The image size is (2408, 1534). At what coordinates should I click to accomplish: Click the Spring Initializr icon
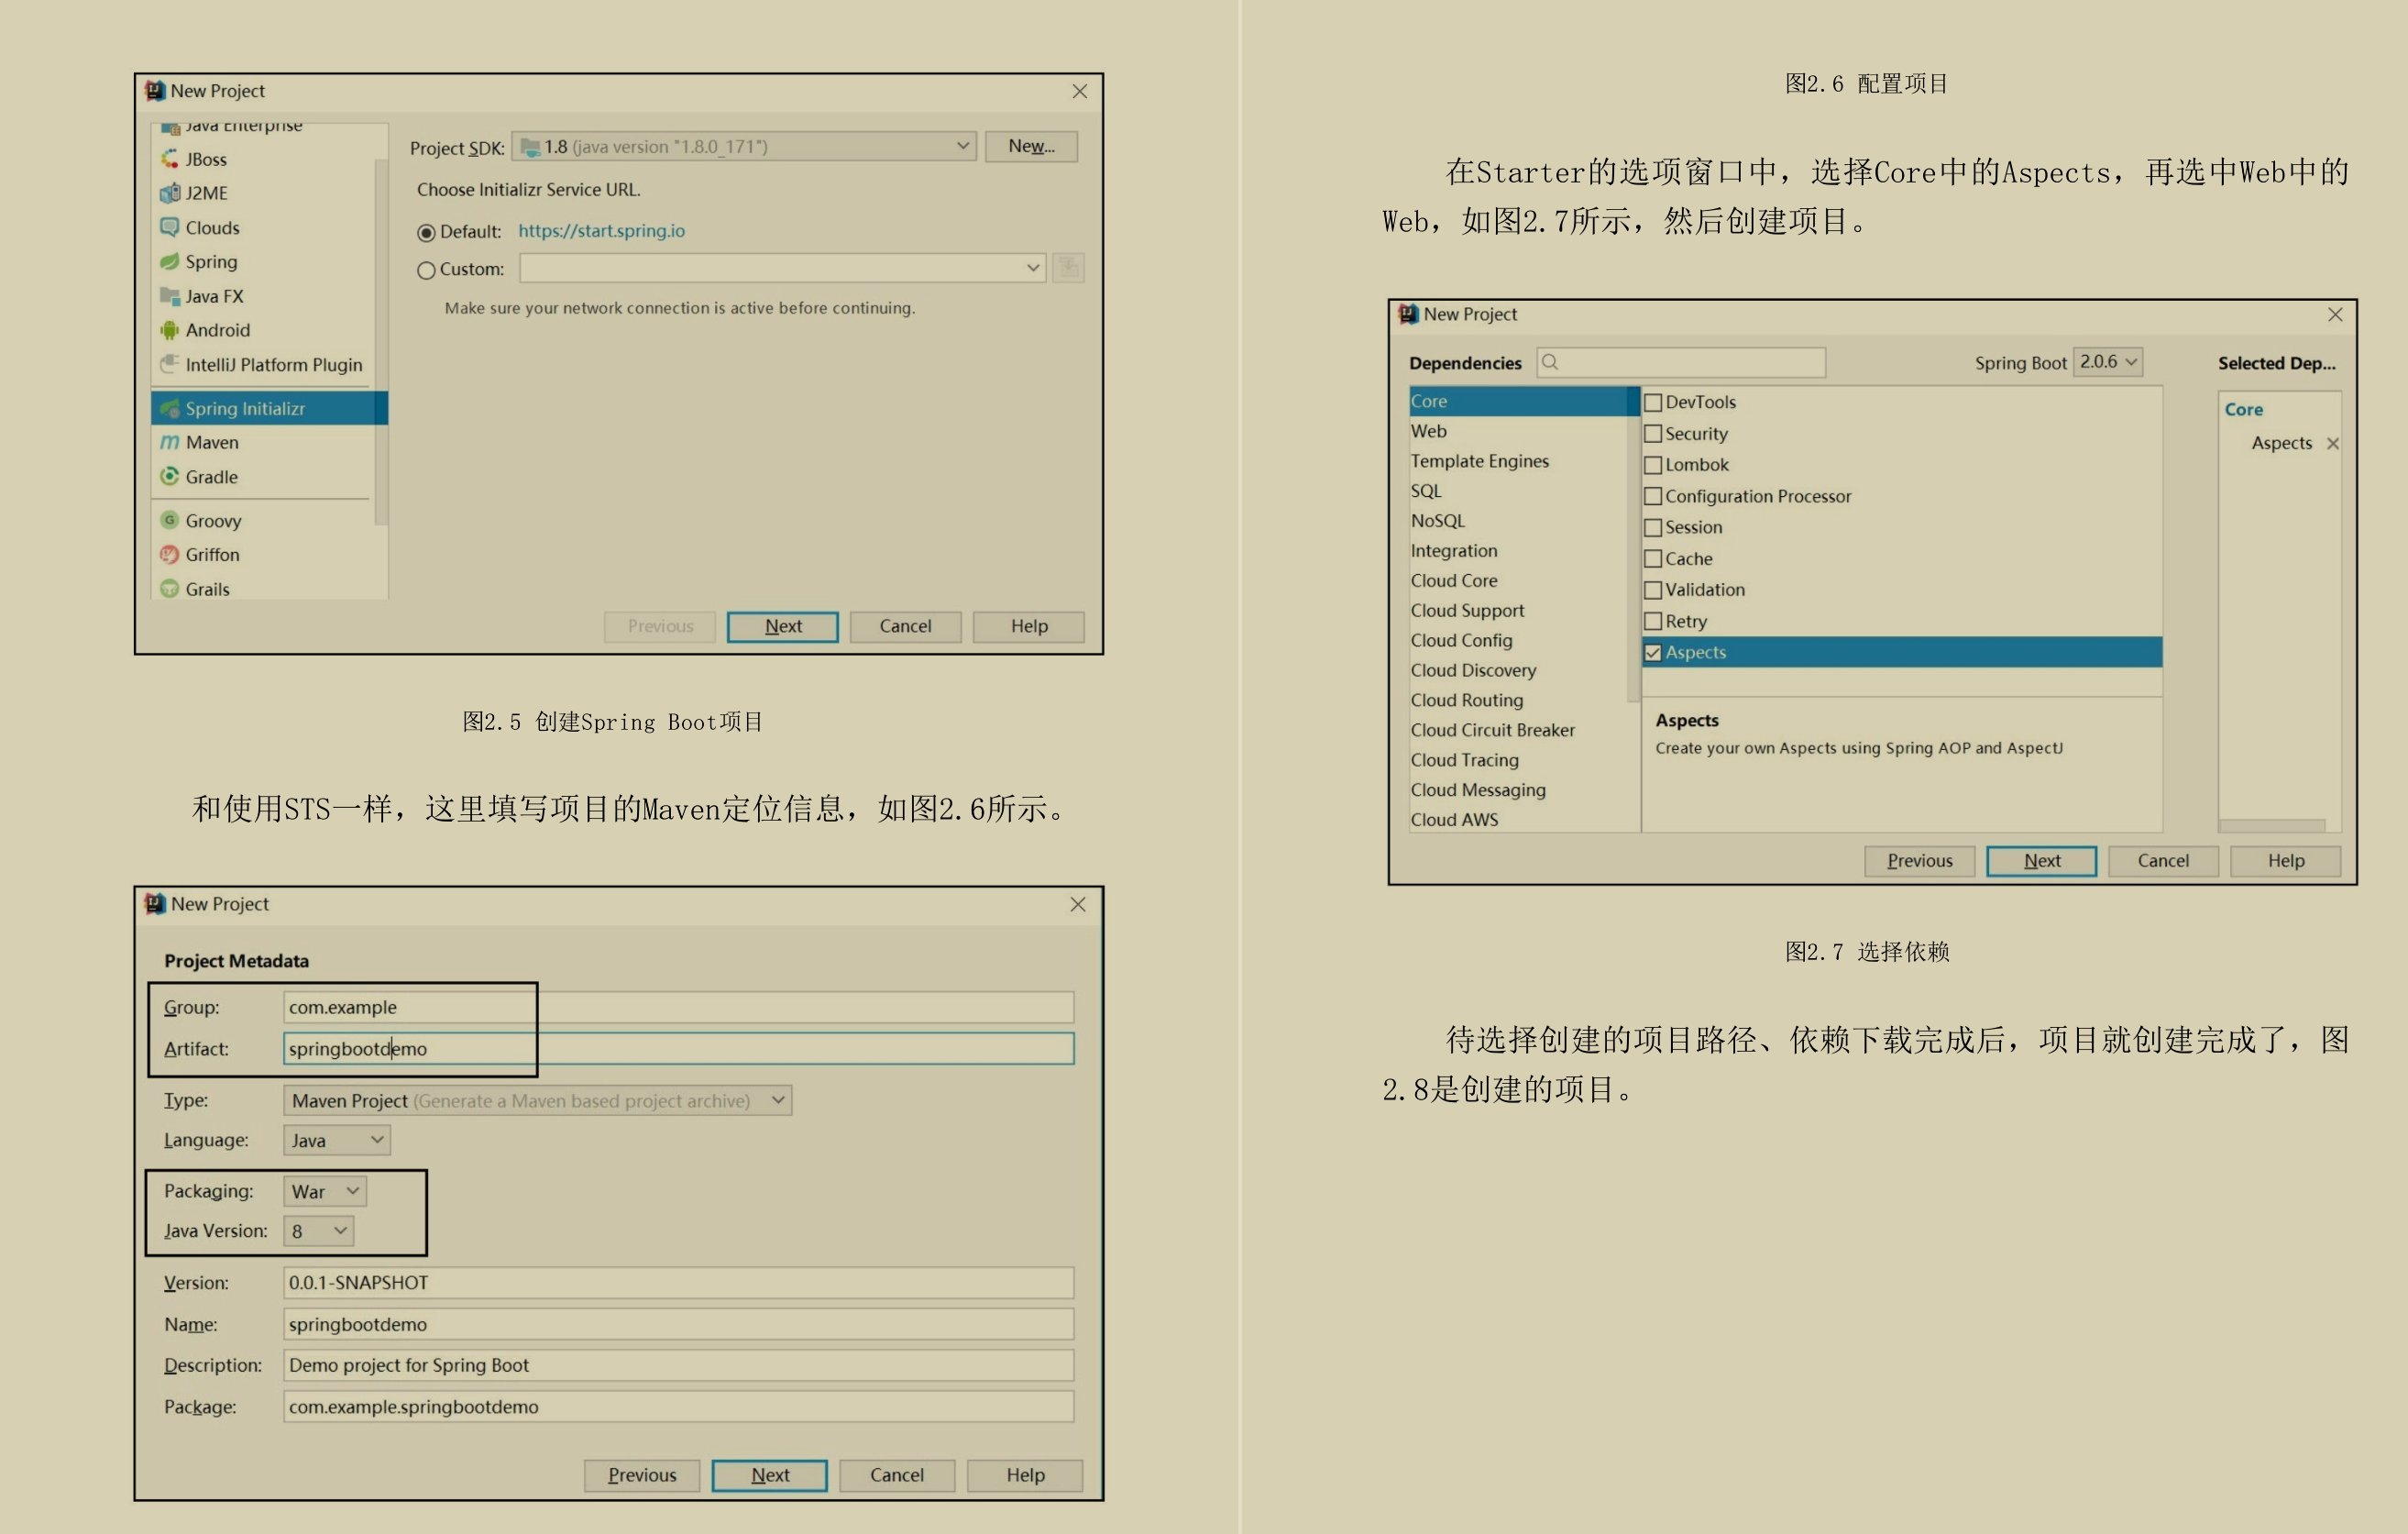[x=170, y=408]
